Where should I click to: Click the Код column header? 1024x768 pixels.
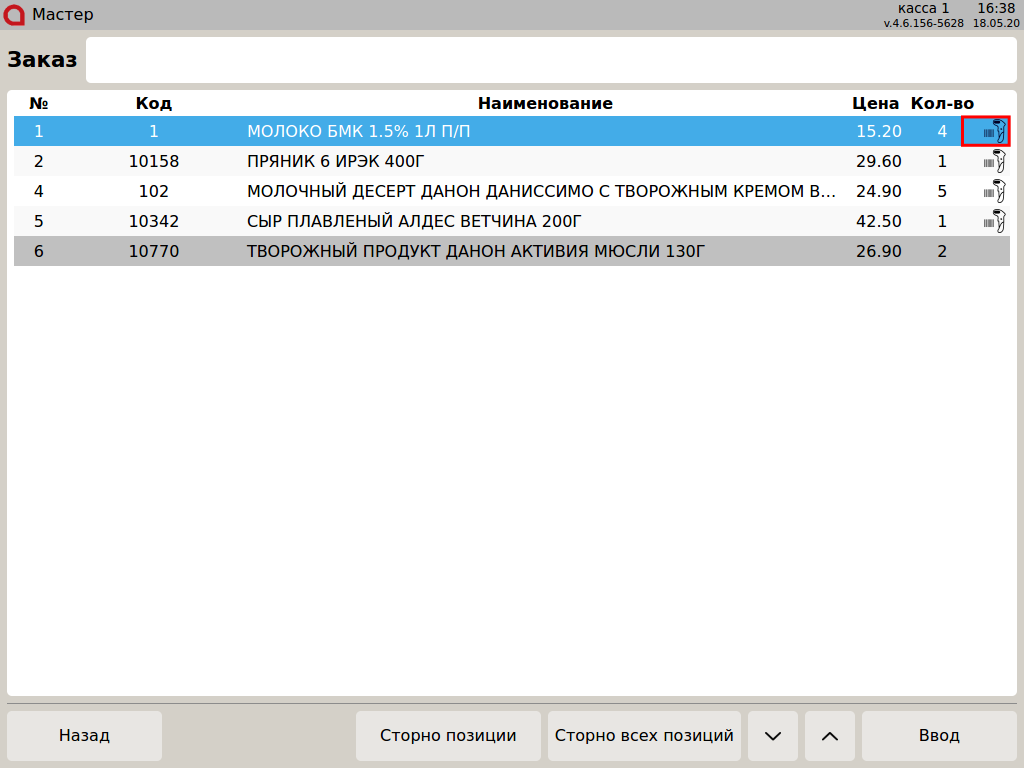tap(154, 104)
